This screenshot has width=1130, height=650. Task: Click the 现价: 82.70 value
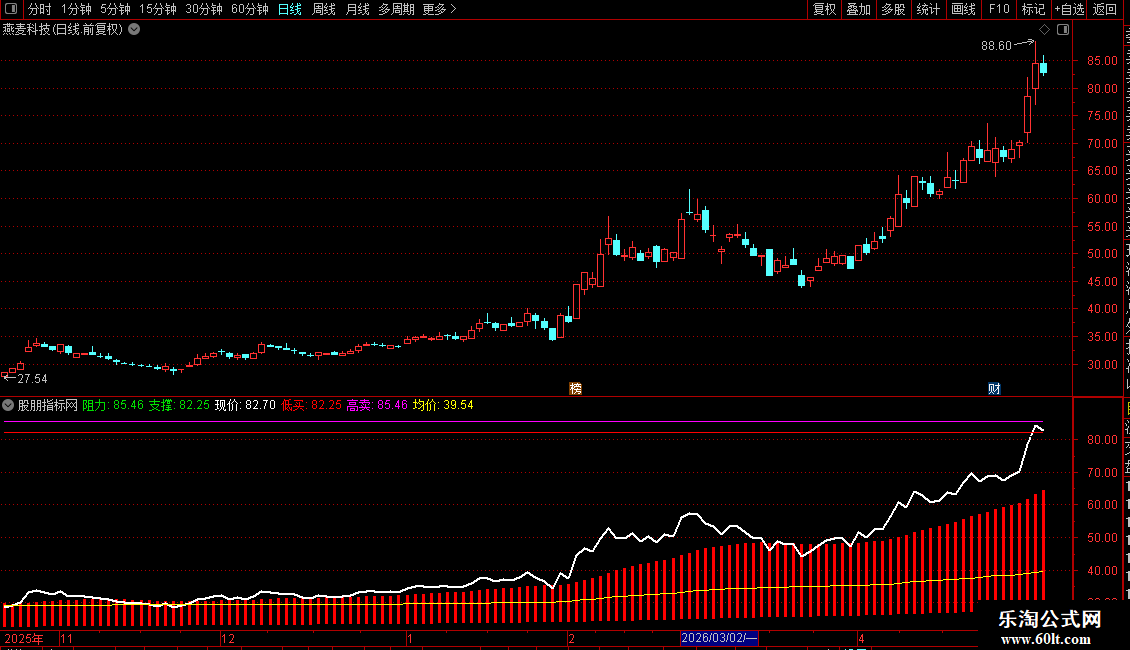click(245, 405)
